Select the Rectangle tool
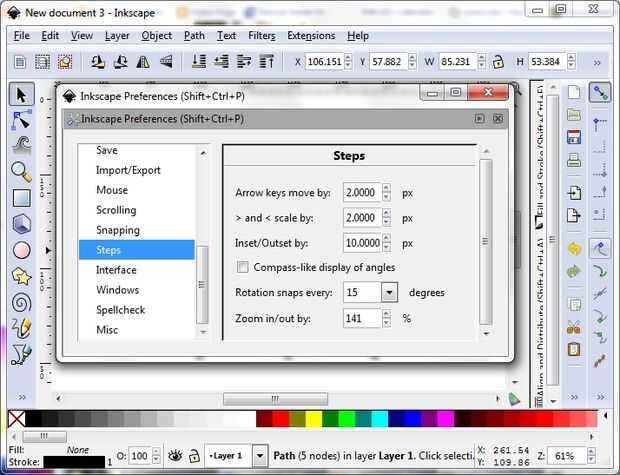The height and width of the screenshot is (475, 620). (x=21, y=198)
